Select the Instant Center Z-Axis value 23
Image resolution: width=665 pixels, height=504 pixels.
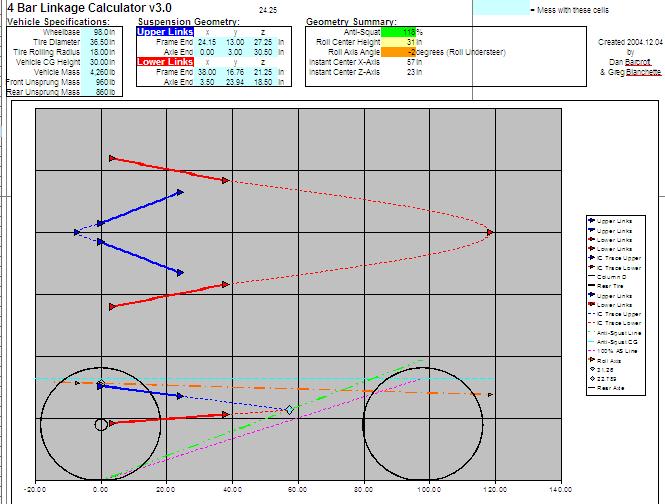(x=411, y=72)
